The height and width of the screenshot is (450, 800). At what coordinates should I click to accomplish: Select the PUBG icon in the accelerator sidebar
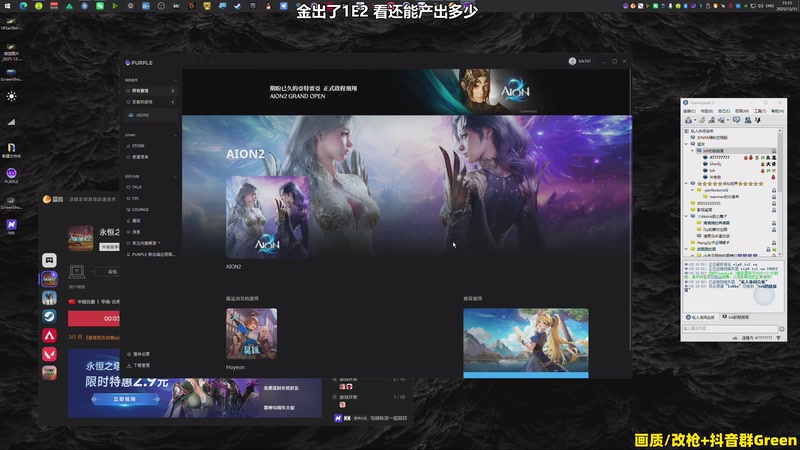coord(49,297)
